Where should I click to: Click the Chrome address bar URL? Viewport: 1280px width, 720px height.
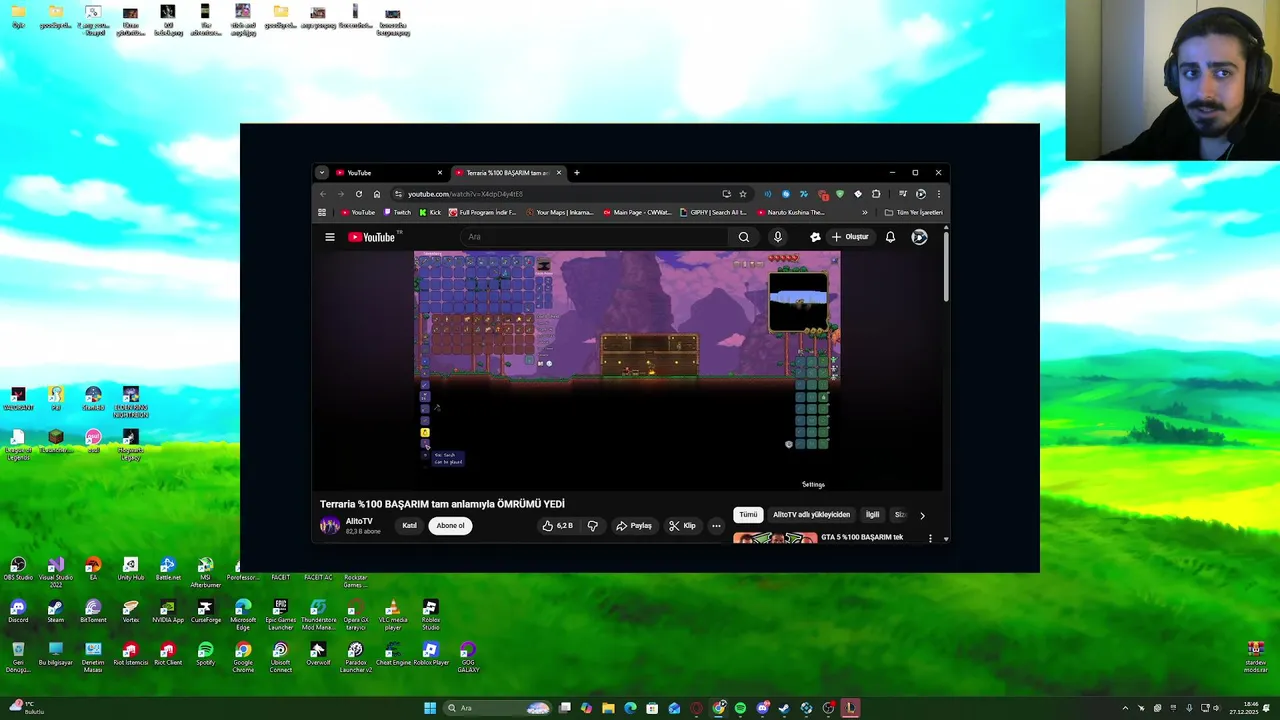(465, 194)
